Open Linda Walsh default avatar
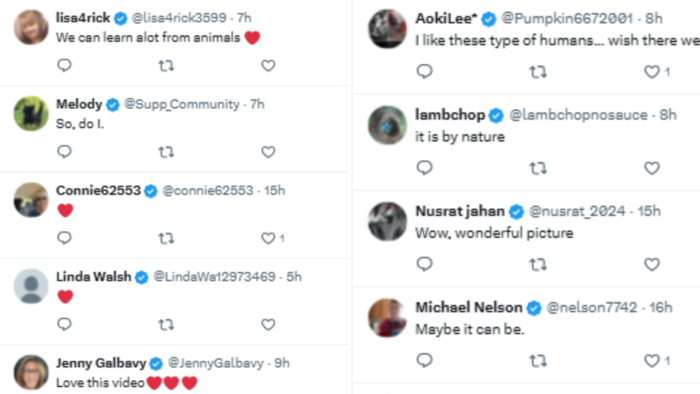This screenshot has height=394, width=700. click(31, 286)
